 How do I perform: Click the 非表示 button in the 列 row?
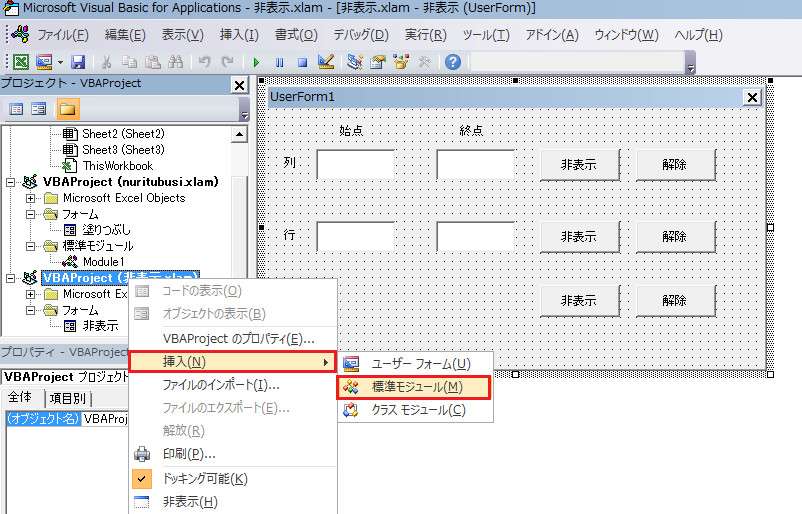click(x=578, y=165)
